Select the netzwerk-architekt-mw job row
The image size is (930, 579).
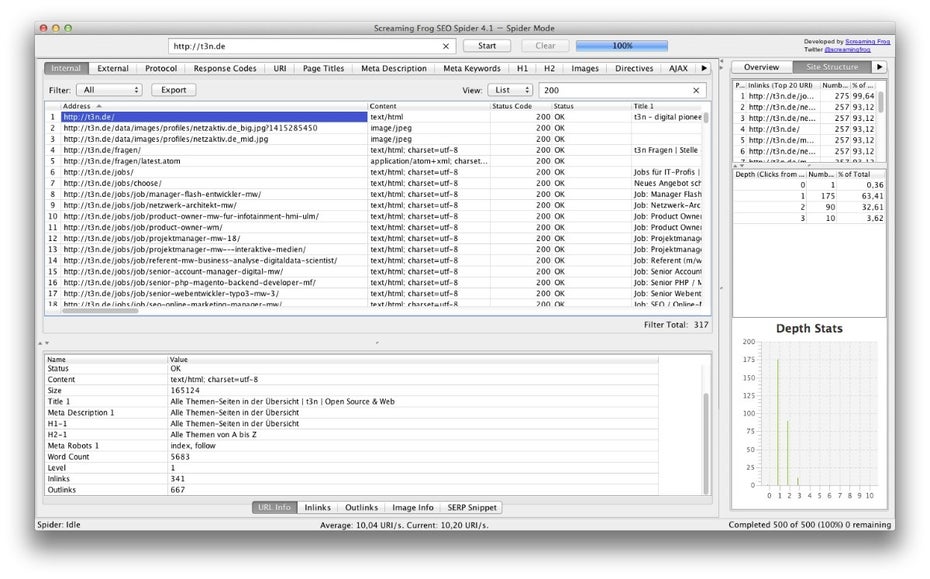click(x=375, y=205)
